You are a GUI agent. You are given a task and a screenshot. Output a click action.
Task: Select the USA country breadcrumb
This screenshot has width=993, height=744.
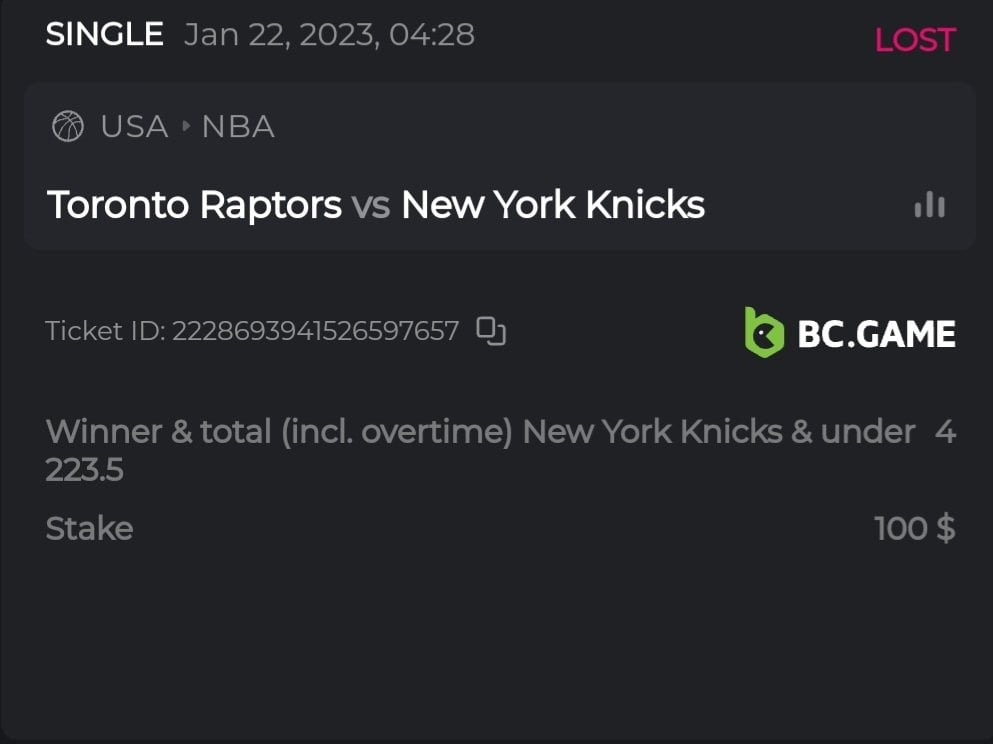click(134, 127)
